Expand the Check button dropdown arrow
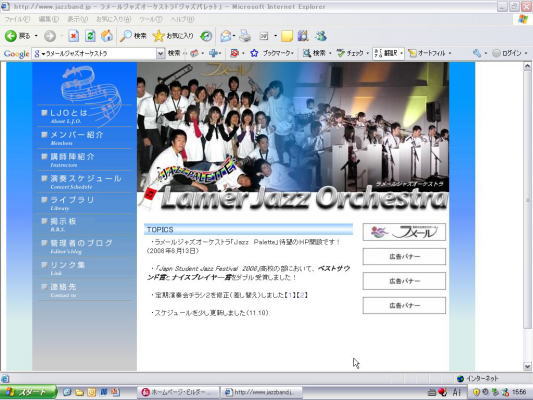The image size is (533, 400). 367,53
